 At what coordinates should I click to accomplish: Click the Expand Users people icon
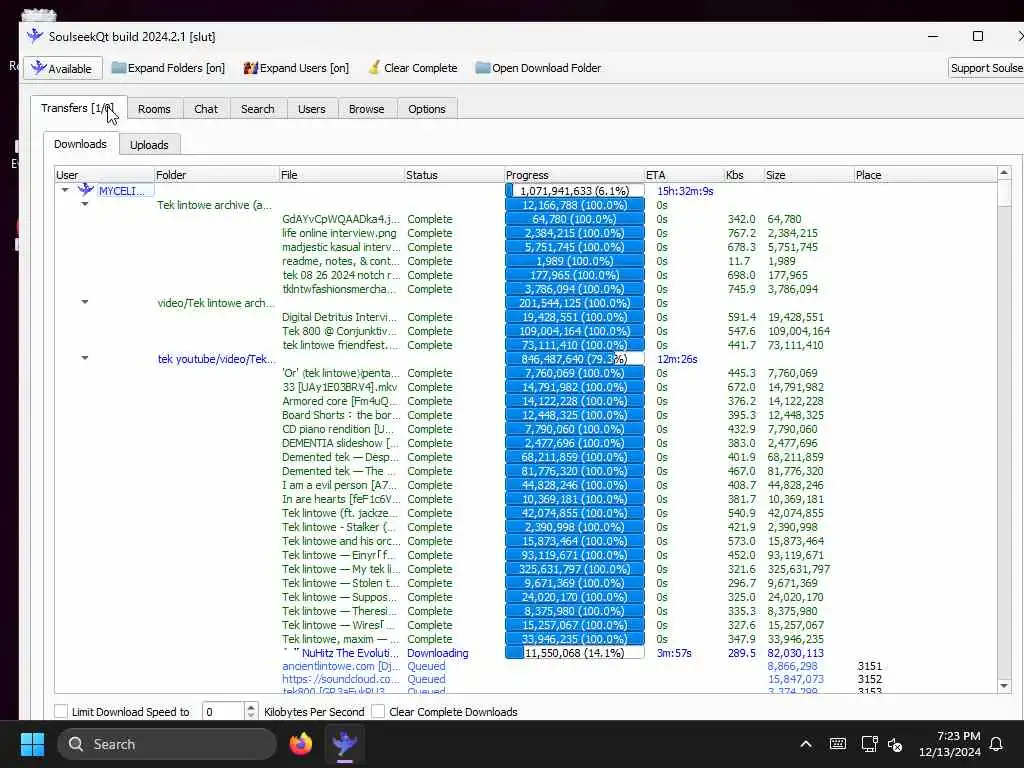click(x=251, y=67)
